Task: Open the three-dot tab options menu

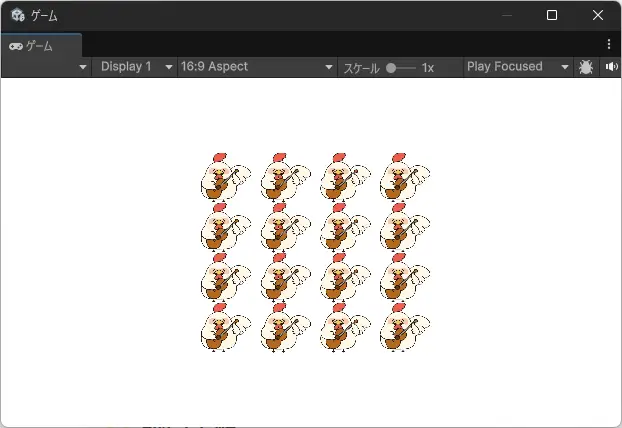Action: coord(609,44)
